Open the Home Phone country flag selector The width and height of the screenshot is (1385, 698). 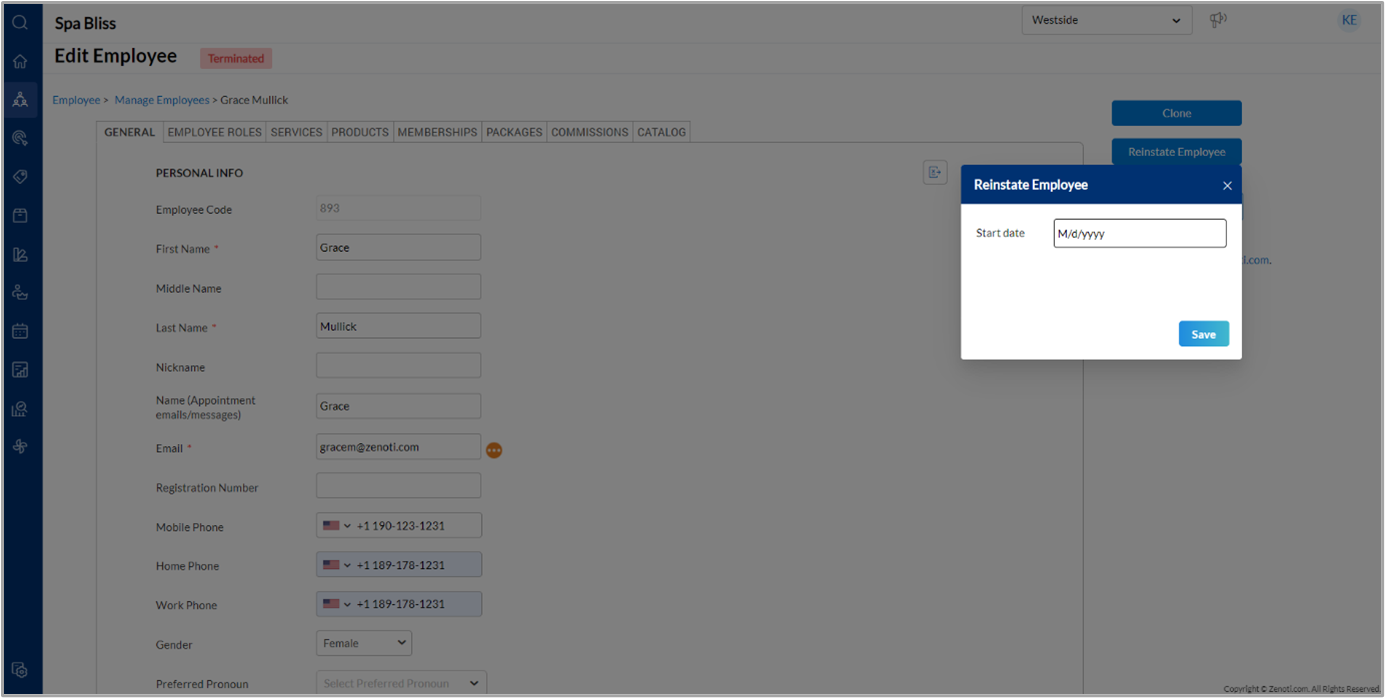pos(337,565)
